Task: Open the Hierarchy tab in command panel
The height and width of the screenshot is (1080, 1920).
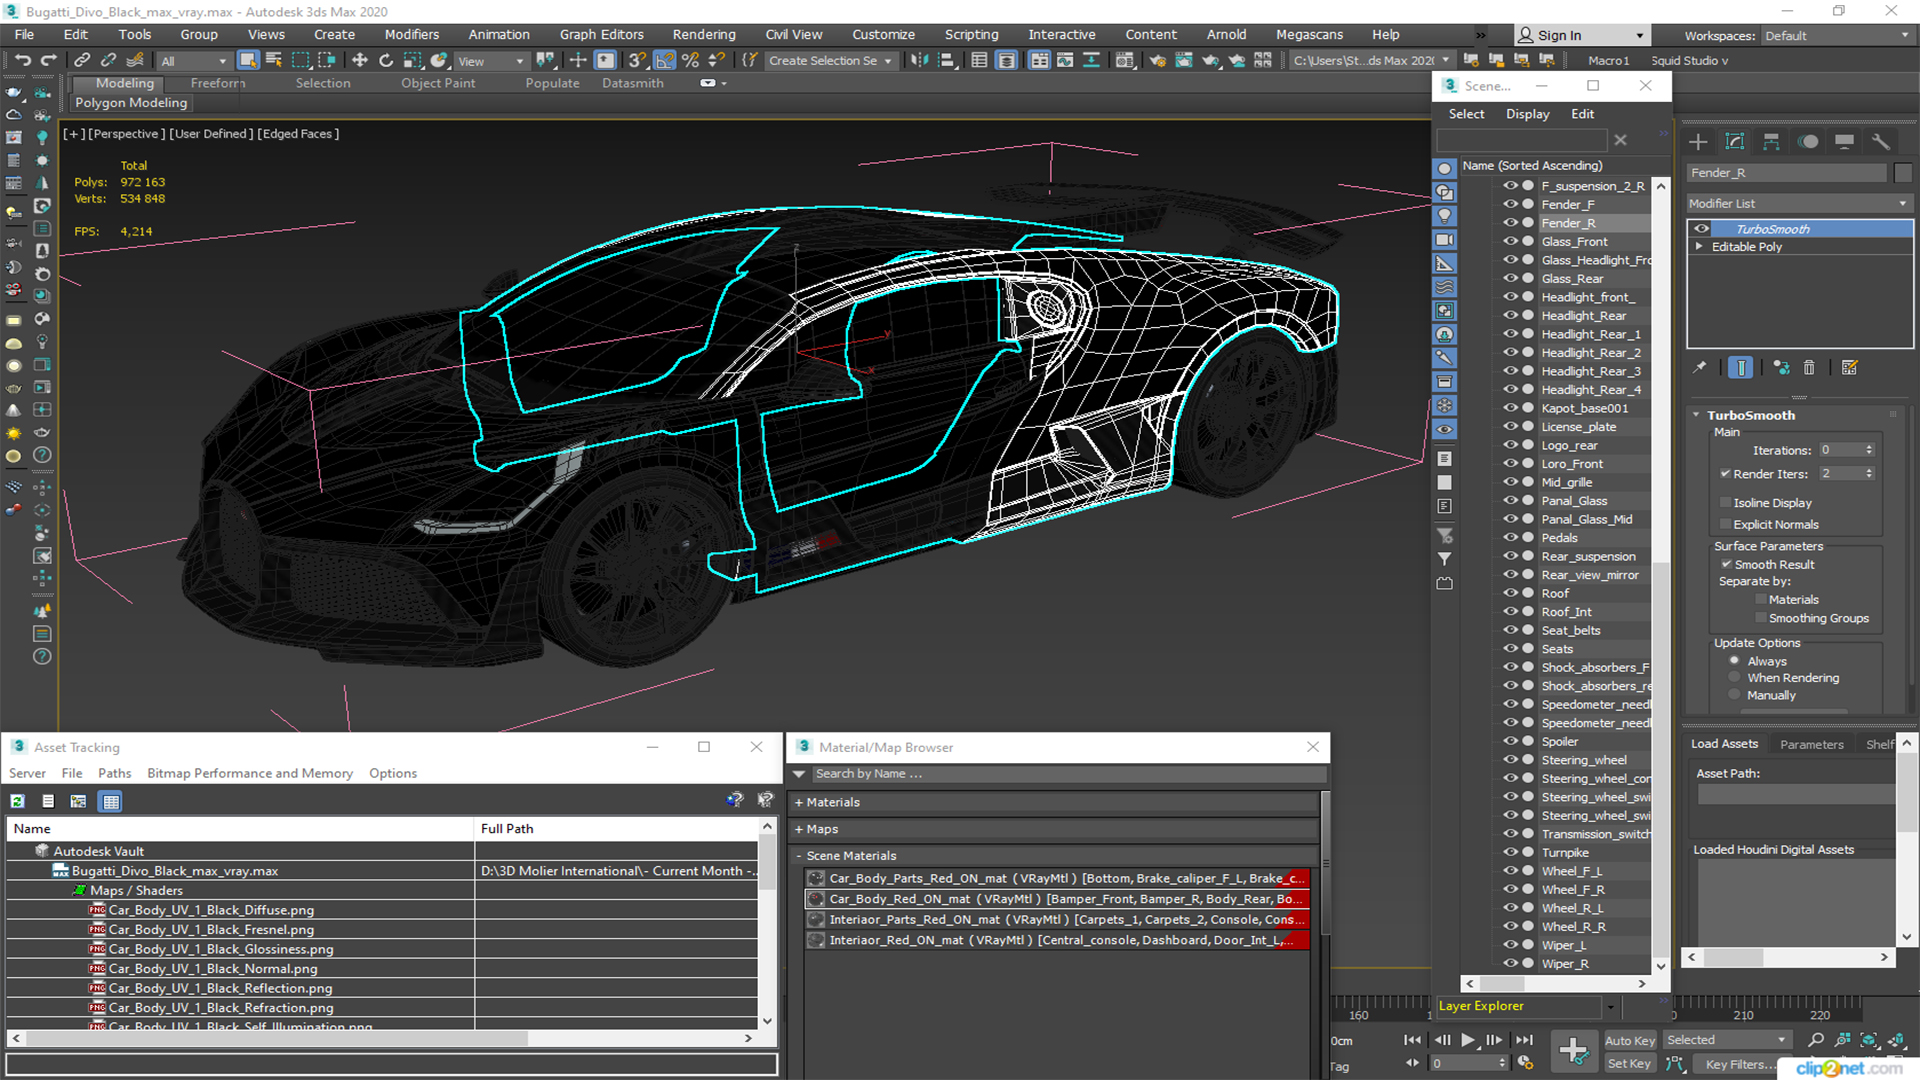Action: [x=1771, y=142]
